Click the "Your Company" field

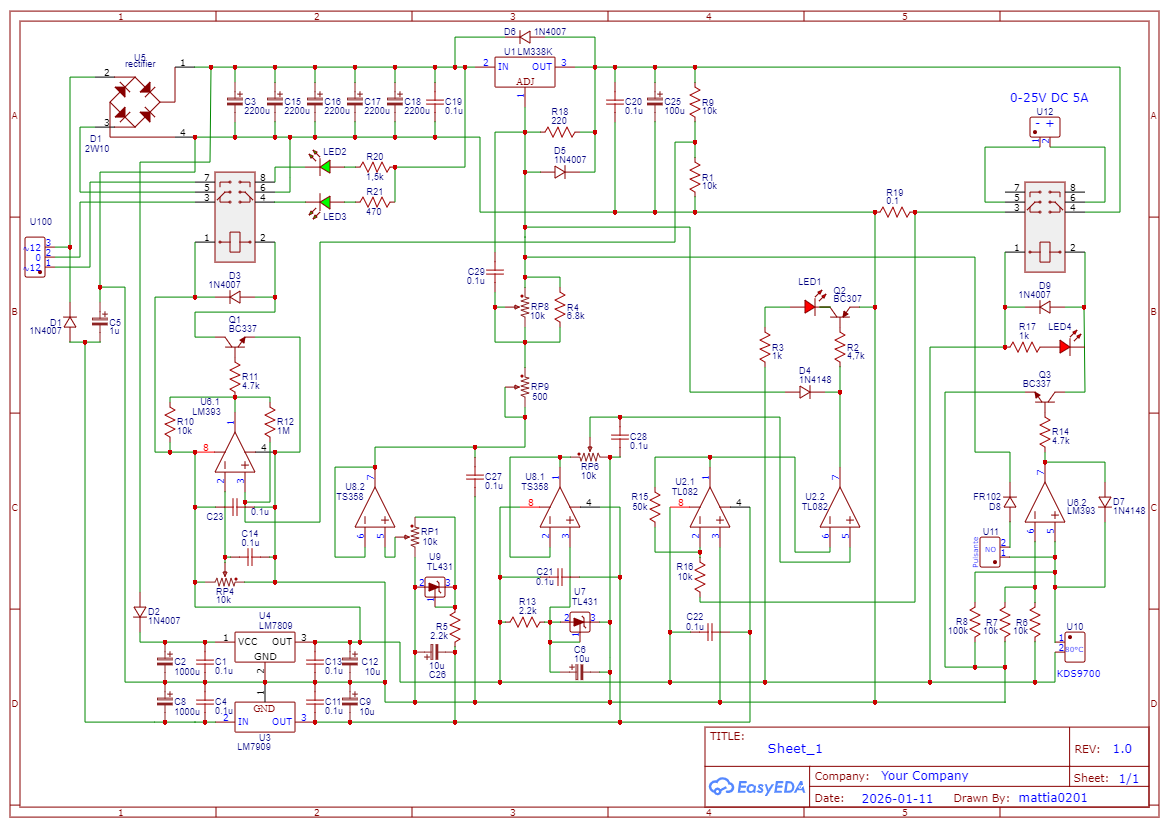[924, 776]
